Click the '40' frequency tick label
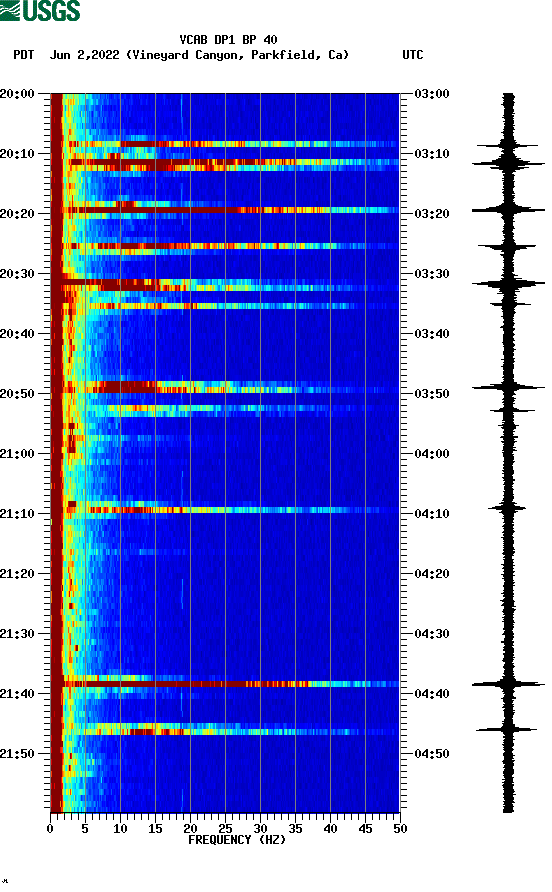Image resolution: width=552 pixels, height=892 pixels. click(330, 829)
